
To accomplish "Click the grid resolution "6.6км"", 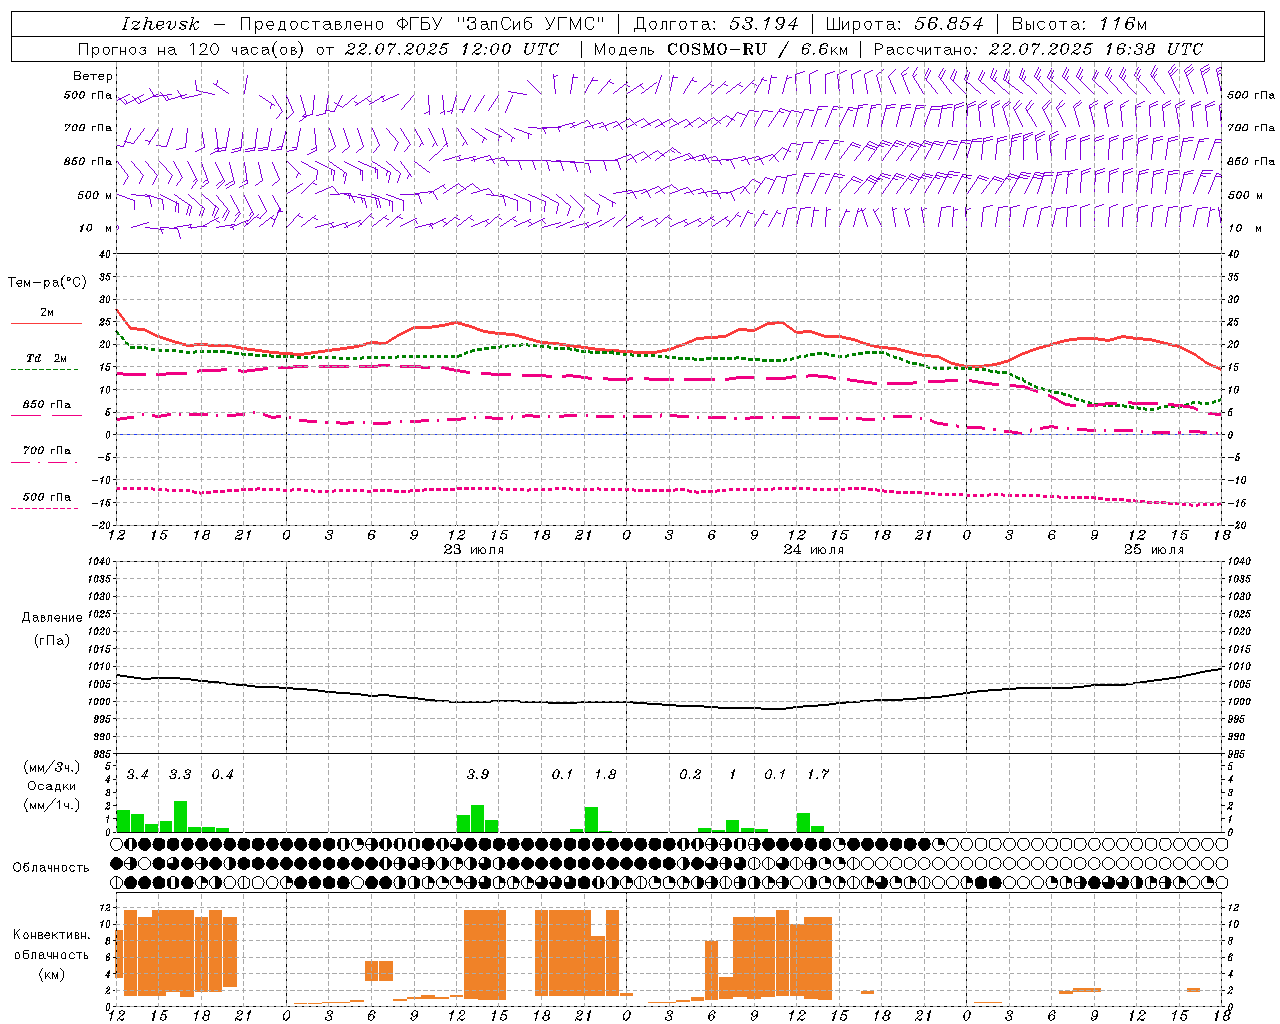I will (x=824, y=49).
